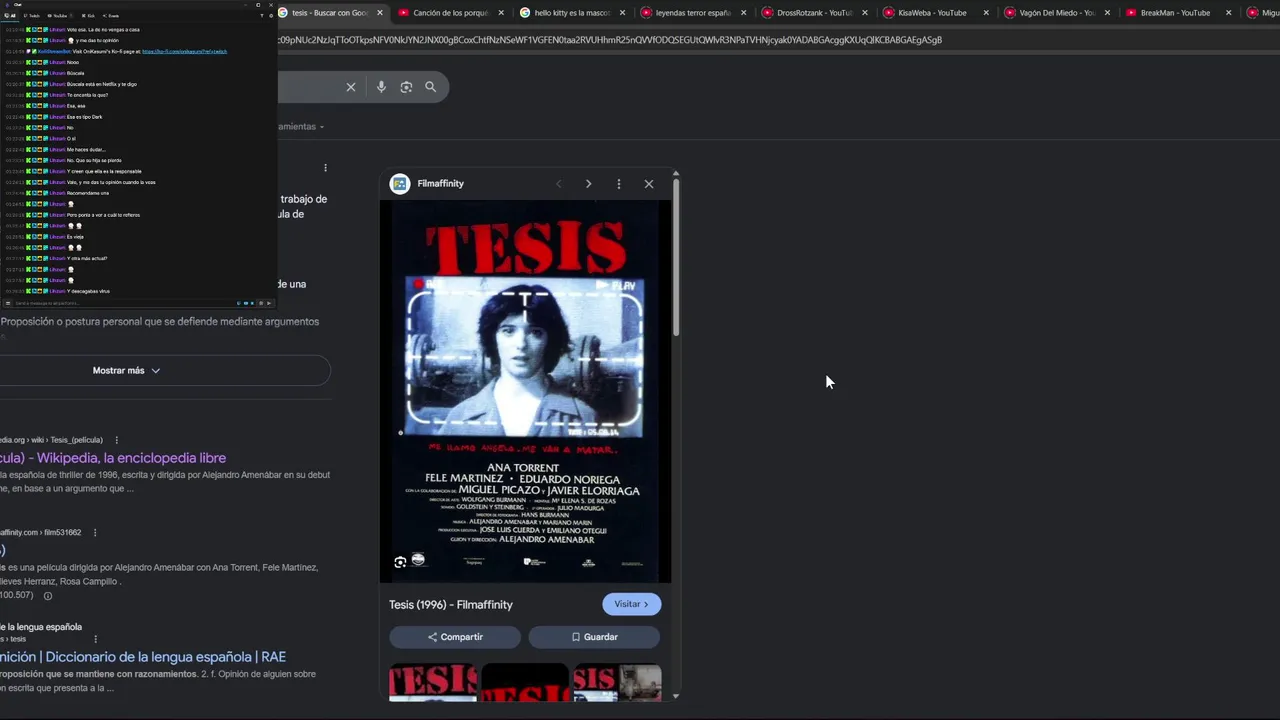
Task: Select the Twitch tab in chat window
Action: click(x=32, y=16)
